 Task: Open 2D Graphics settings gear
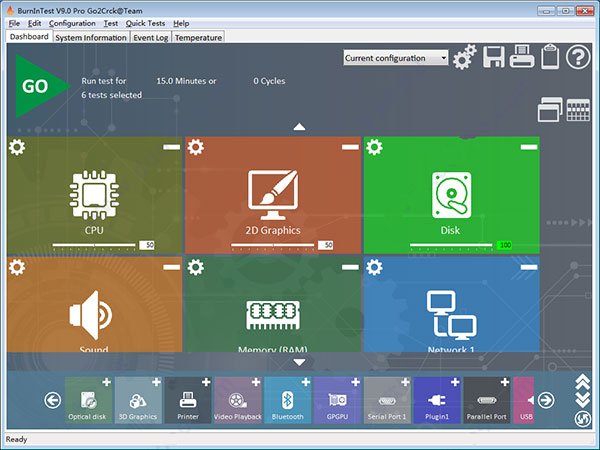click(x=195, y=147)
